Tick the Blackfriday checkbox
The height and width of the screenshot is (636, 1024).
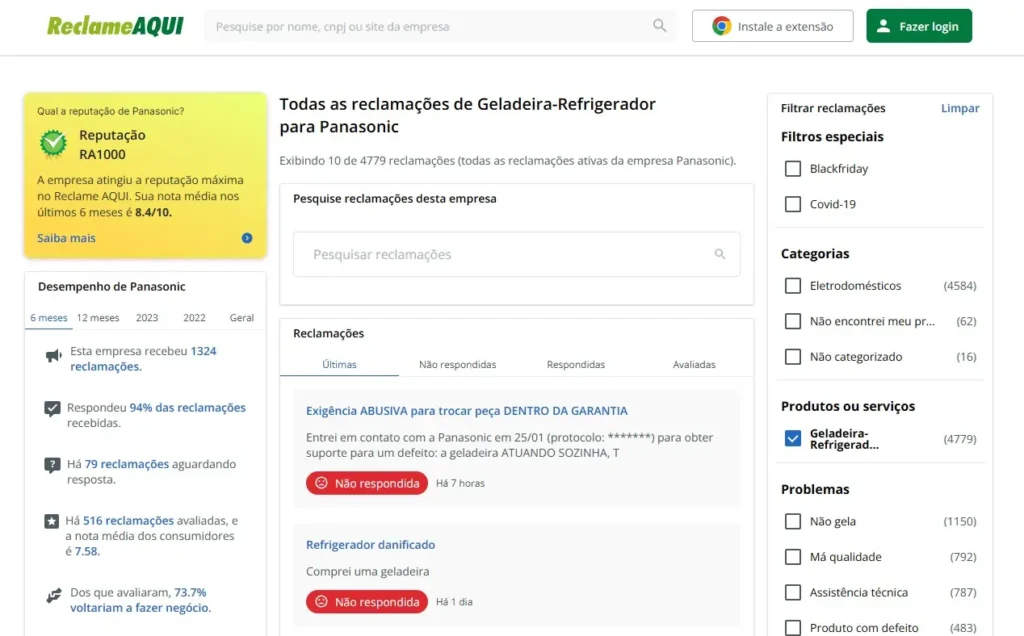793,168
